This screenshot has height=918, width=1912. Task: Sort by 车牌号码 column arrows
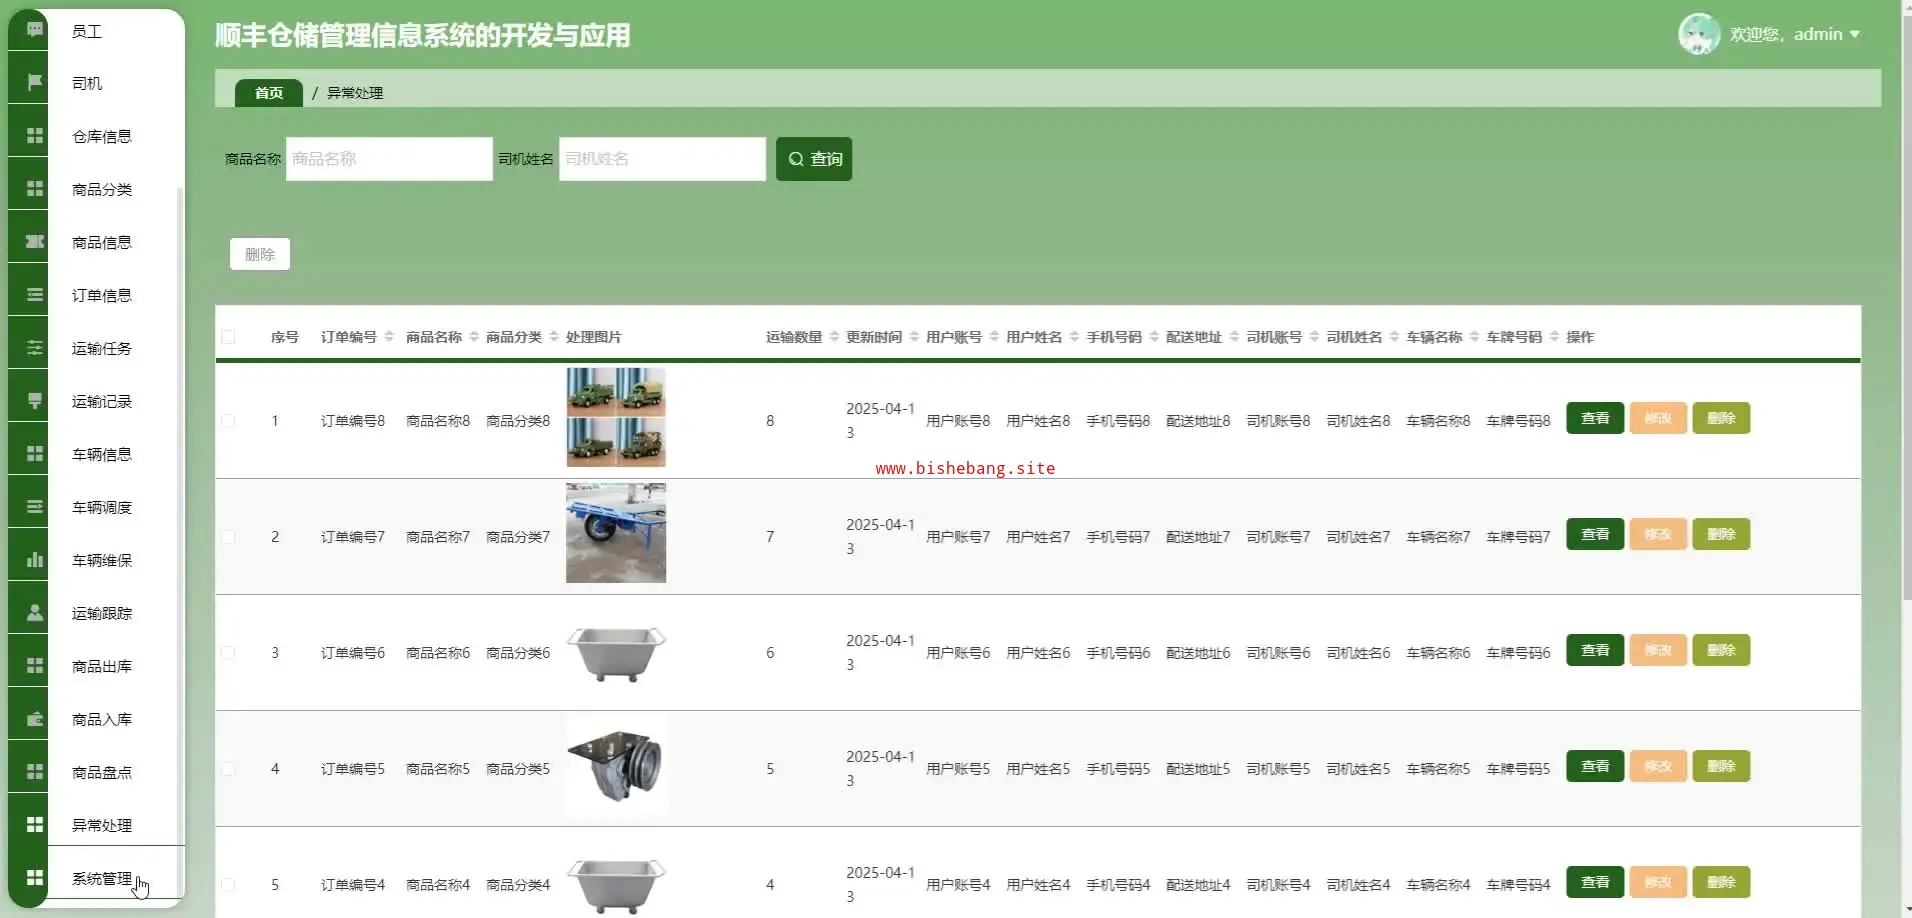click(x=1554, y=337)
